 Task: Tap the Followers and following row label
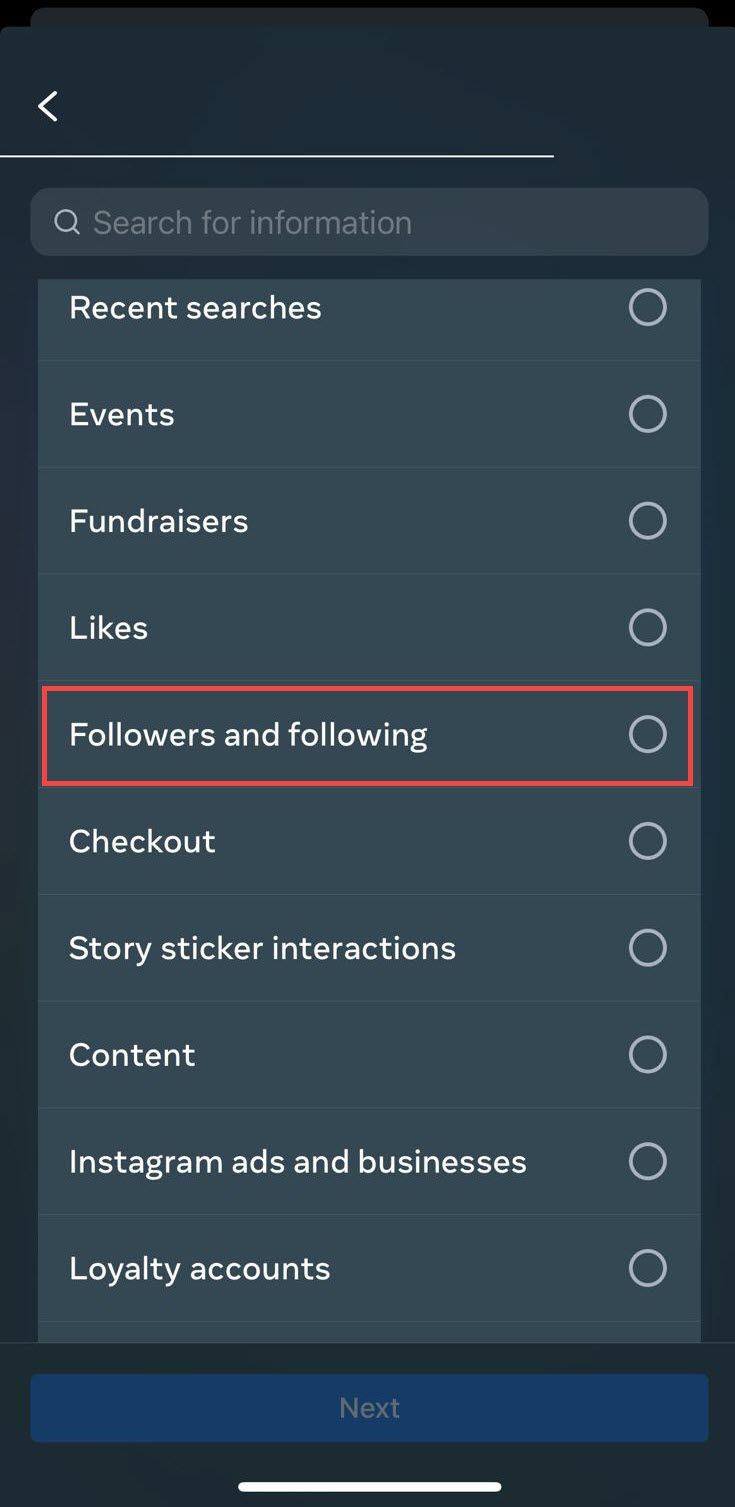pos(246,734)
